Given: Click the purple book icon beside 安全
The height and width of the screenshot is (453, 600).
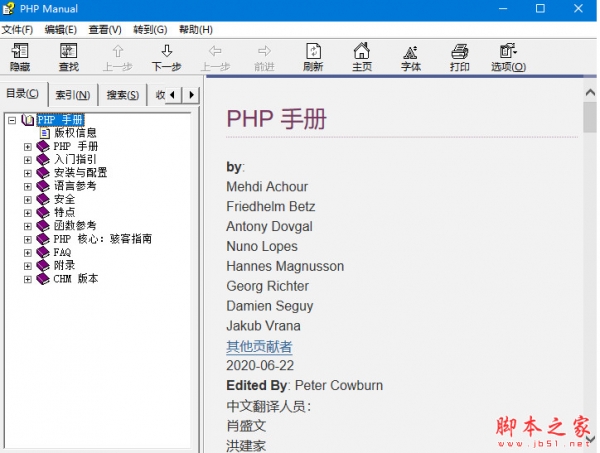Looking at the screenshot, I should coord(43,199).
